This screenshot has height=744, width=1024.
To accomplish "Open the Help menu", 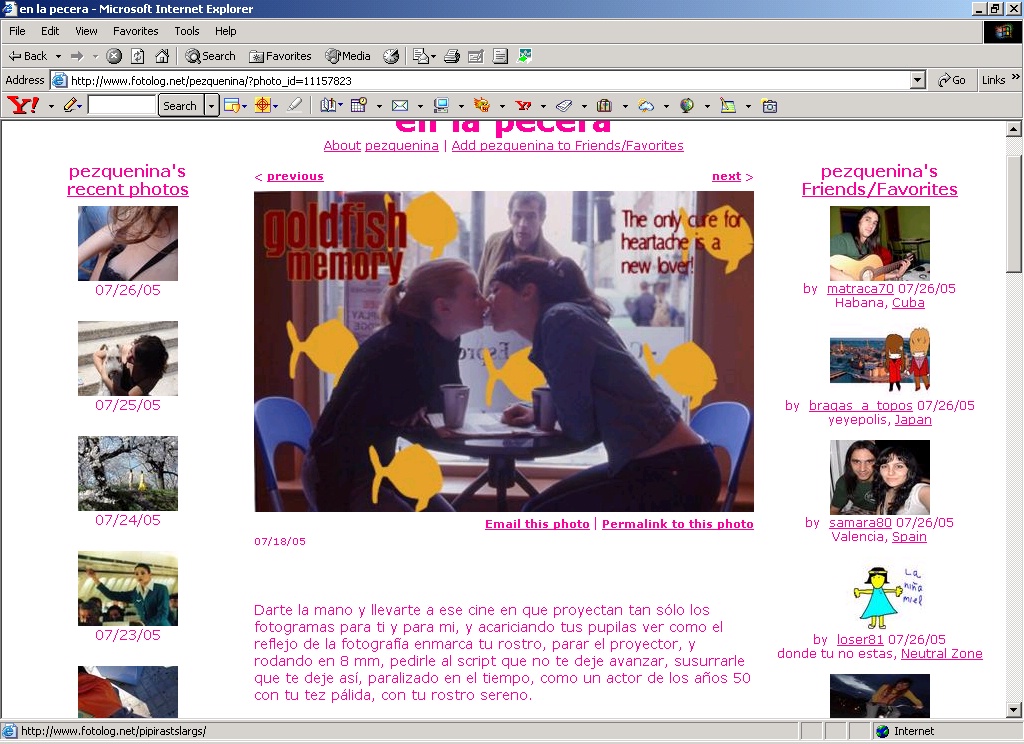I will click(225, 31).
